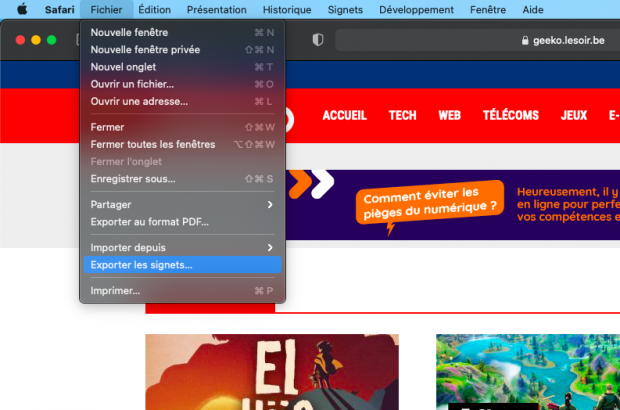Go to JEUX section
This screenshot has width=620, height=410.
tap(574, 115)
